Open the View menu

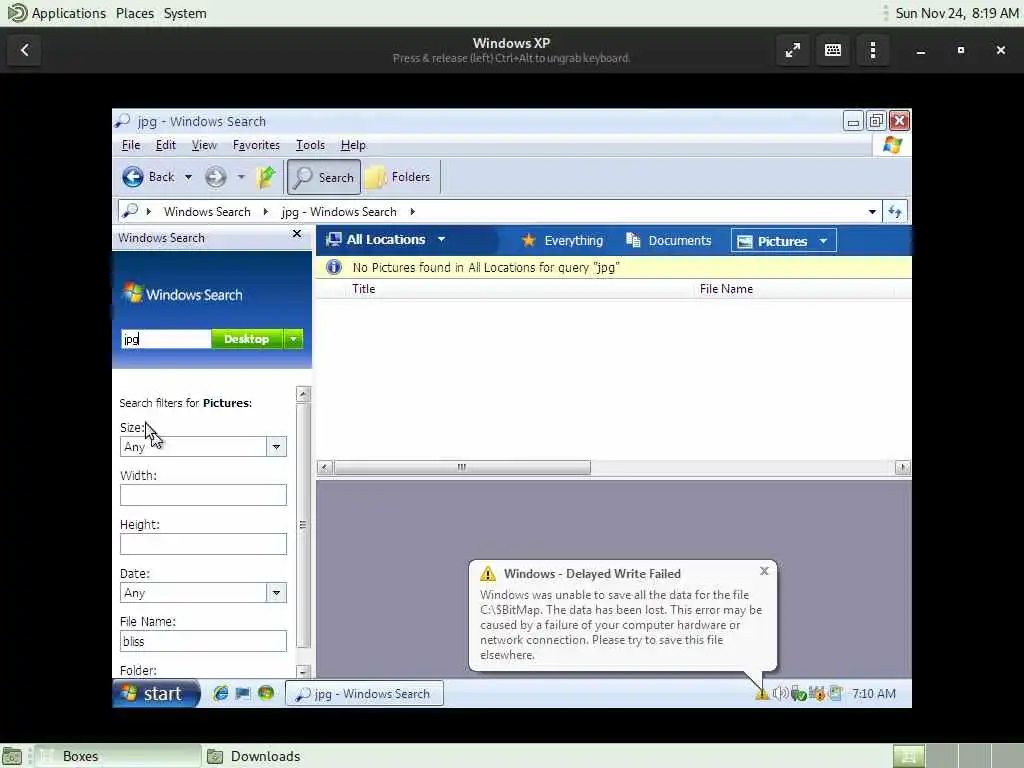(204, 145)
